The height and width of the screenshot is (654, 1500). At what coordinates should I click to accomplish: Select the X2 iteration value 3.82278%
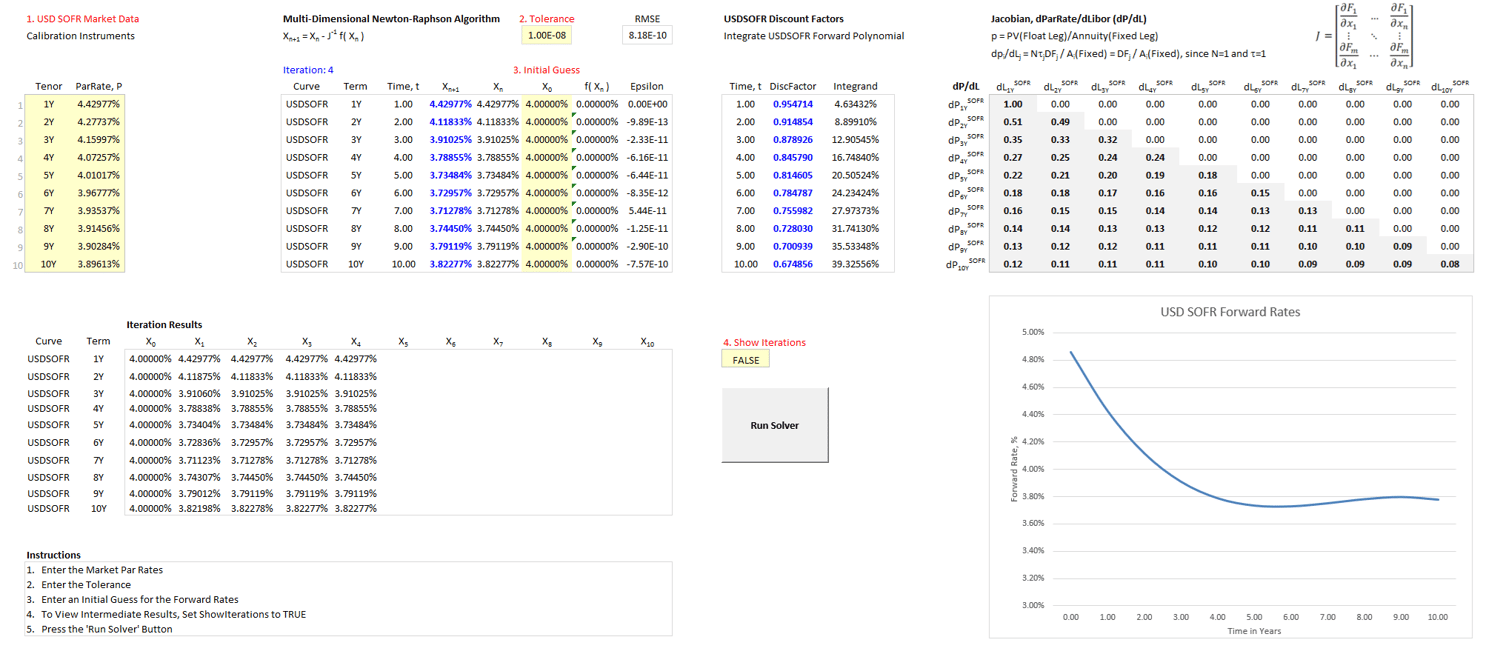pyautogui.click(x=252, y=509)
